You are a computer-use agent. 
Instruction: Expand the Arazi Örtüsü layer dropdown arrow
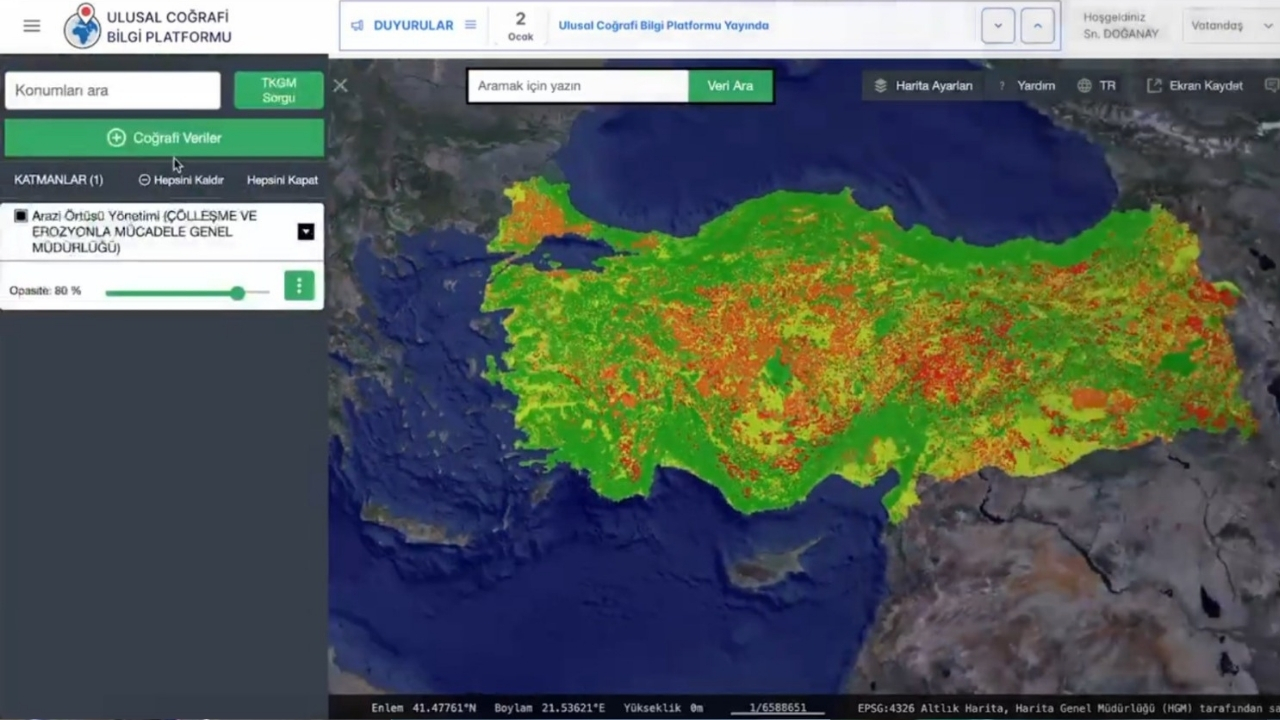pos(306,232)
